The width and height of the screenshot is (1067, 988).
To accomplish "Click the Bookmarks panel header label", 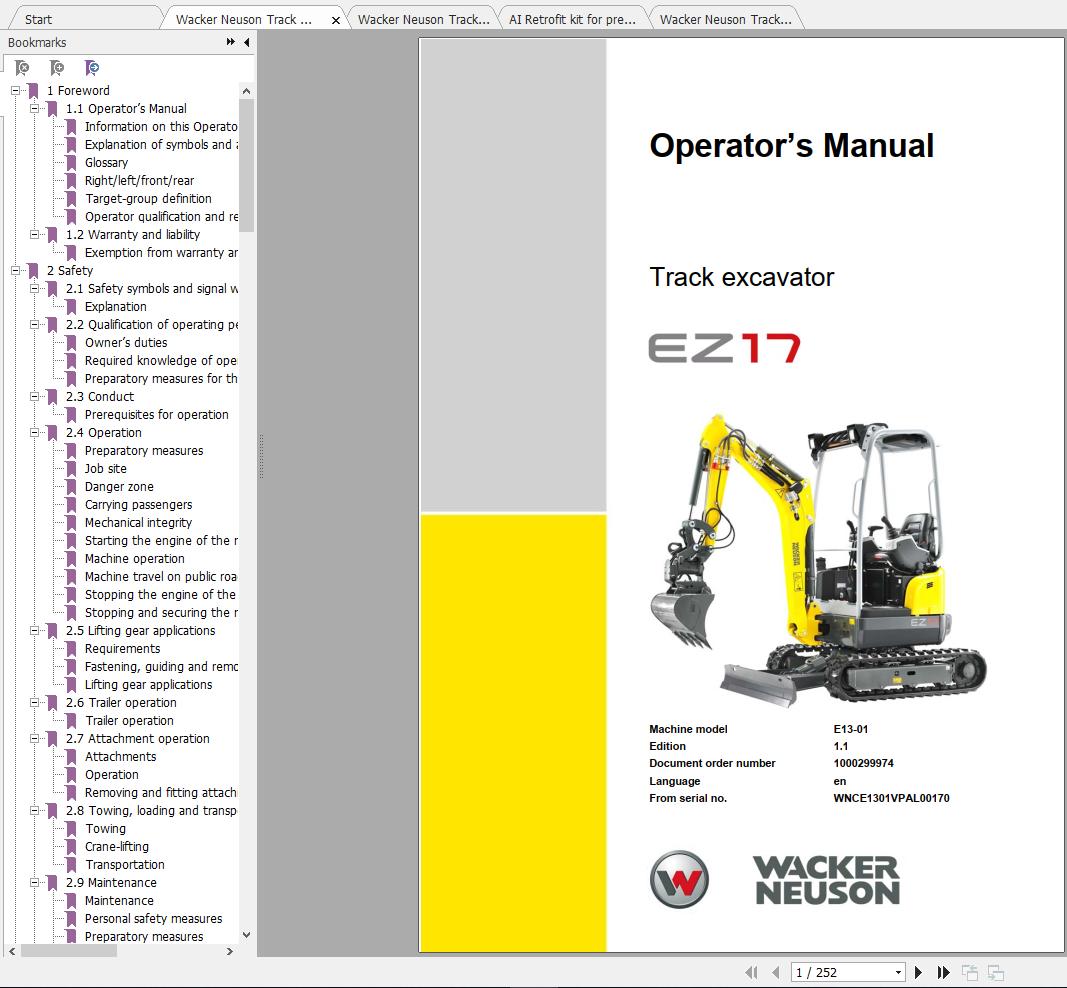I will [x=37, y=42].
